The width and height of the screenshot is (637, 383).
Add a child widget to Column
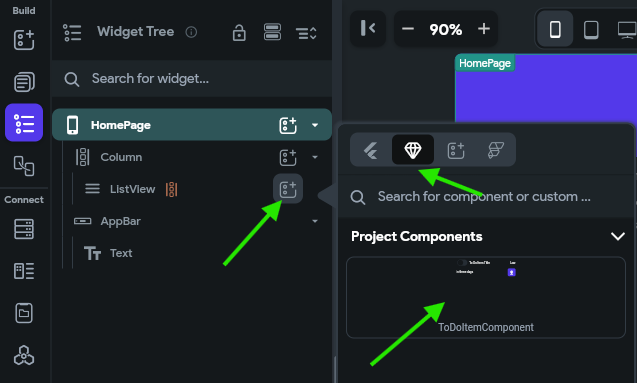pyautogui.click(x=288, y=157)
